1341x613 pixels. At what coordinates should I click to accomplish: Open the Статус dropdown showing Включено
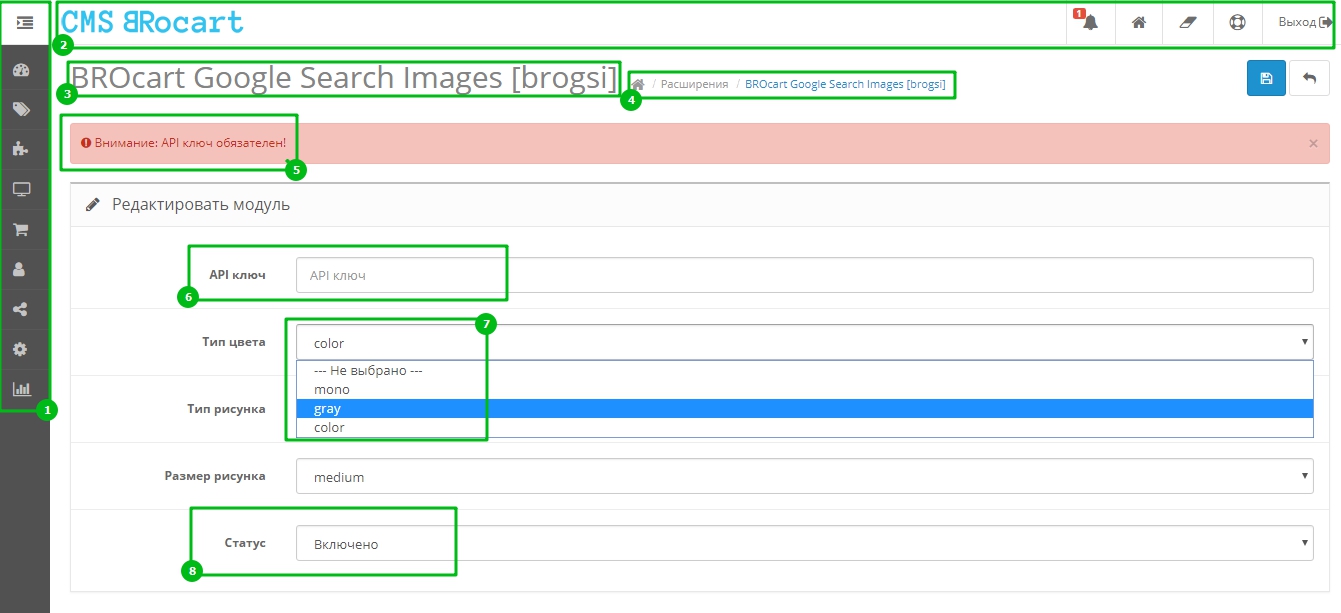tap(804, 543)
